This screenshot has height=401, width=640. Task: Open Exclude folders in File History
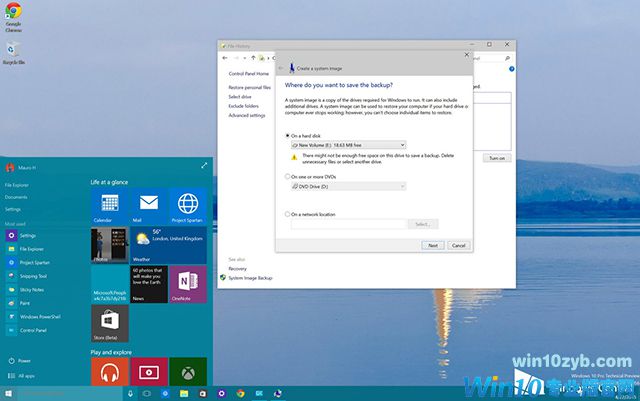pos(243,106)
